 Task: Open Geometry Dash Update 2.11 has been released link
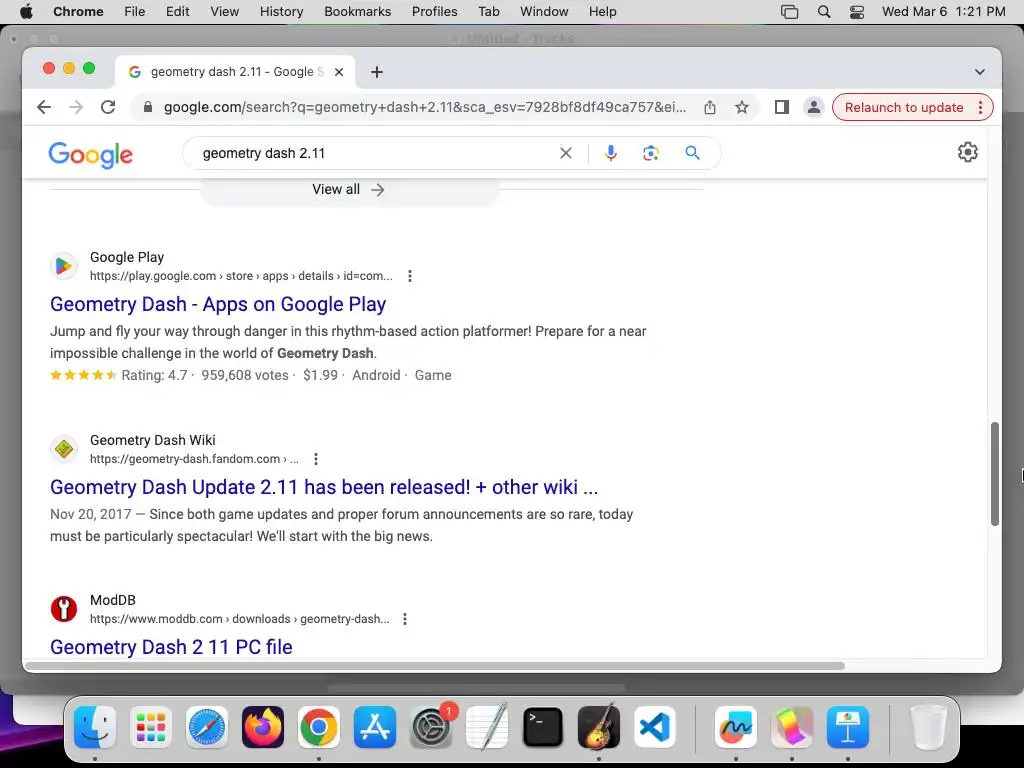coord(324,487)
